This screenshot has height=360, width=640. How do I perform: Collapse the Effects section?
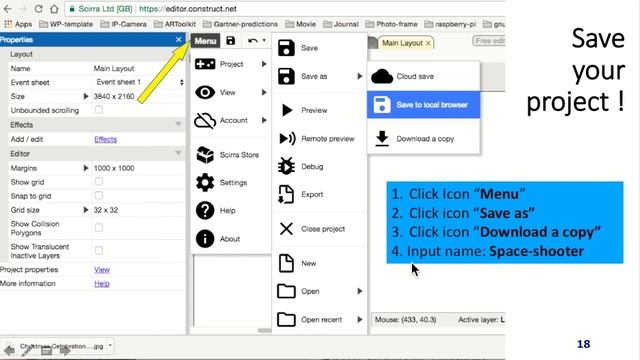[178, 124]
